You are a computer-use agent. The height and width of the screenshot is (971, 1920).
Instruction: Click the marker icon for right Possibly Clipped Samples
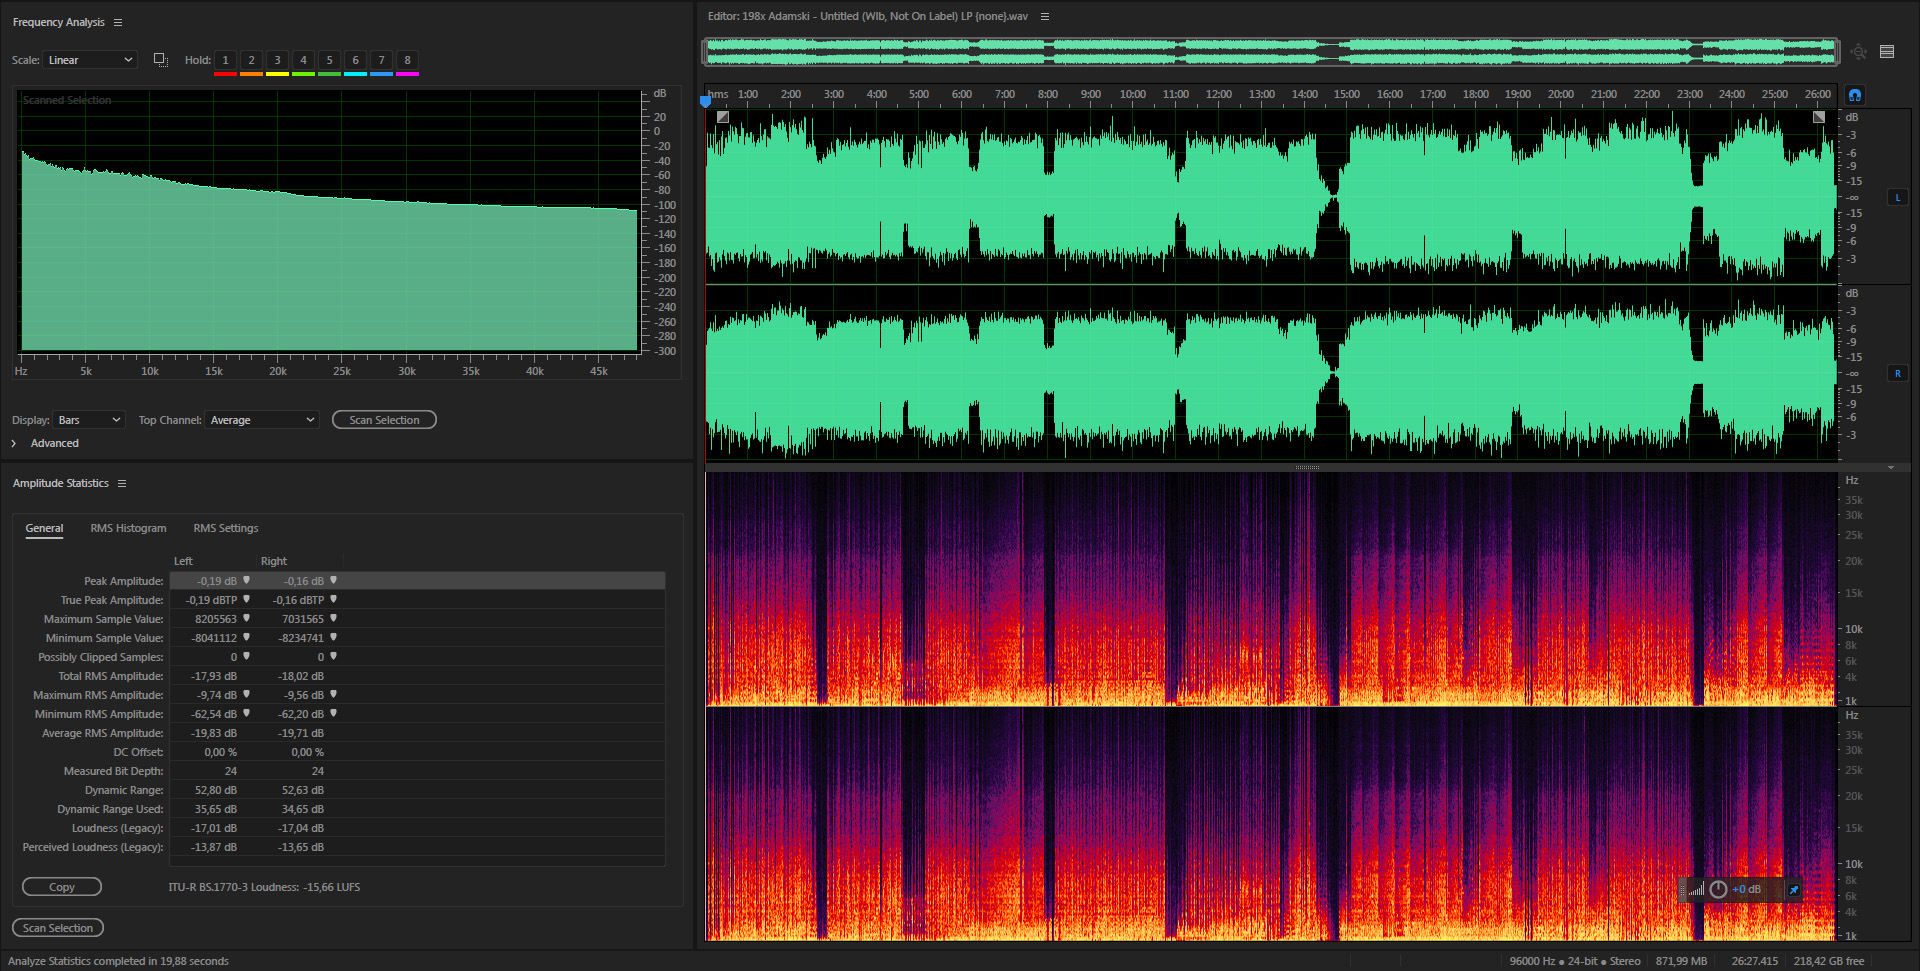[x=334, y=656]
